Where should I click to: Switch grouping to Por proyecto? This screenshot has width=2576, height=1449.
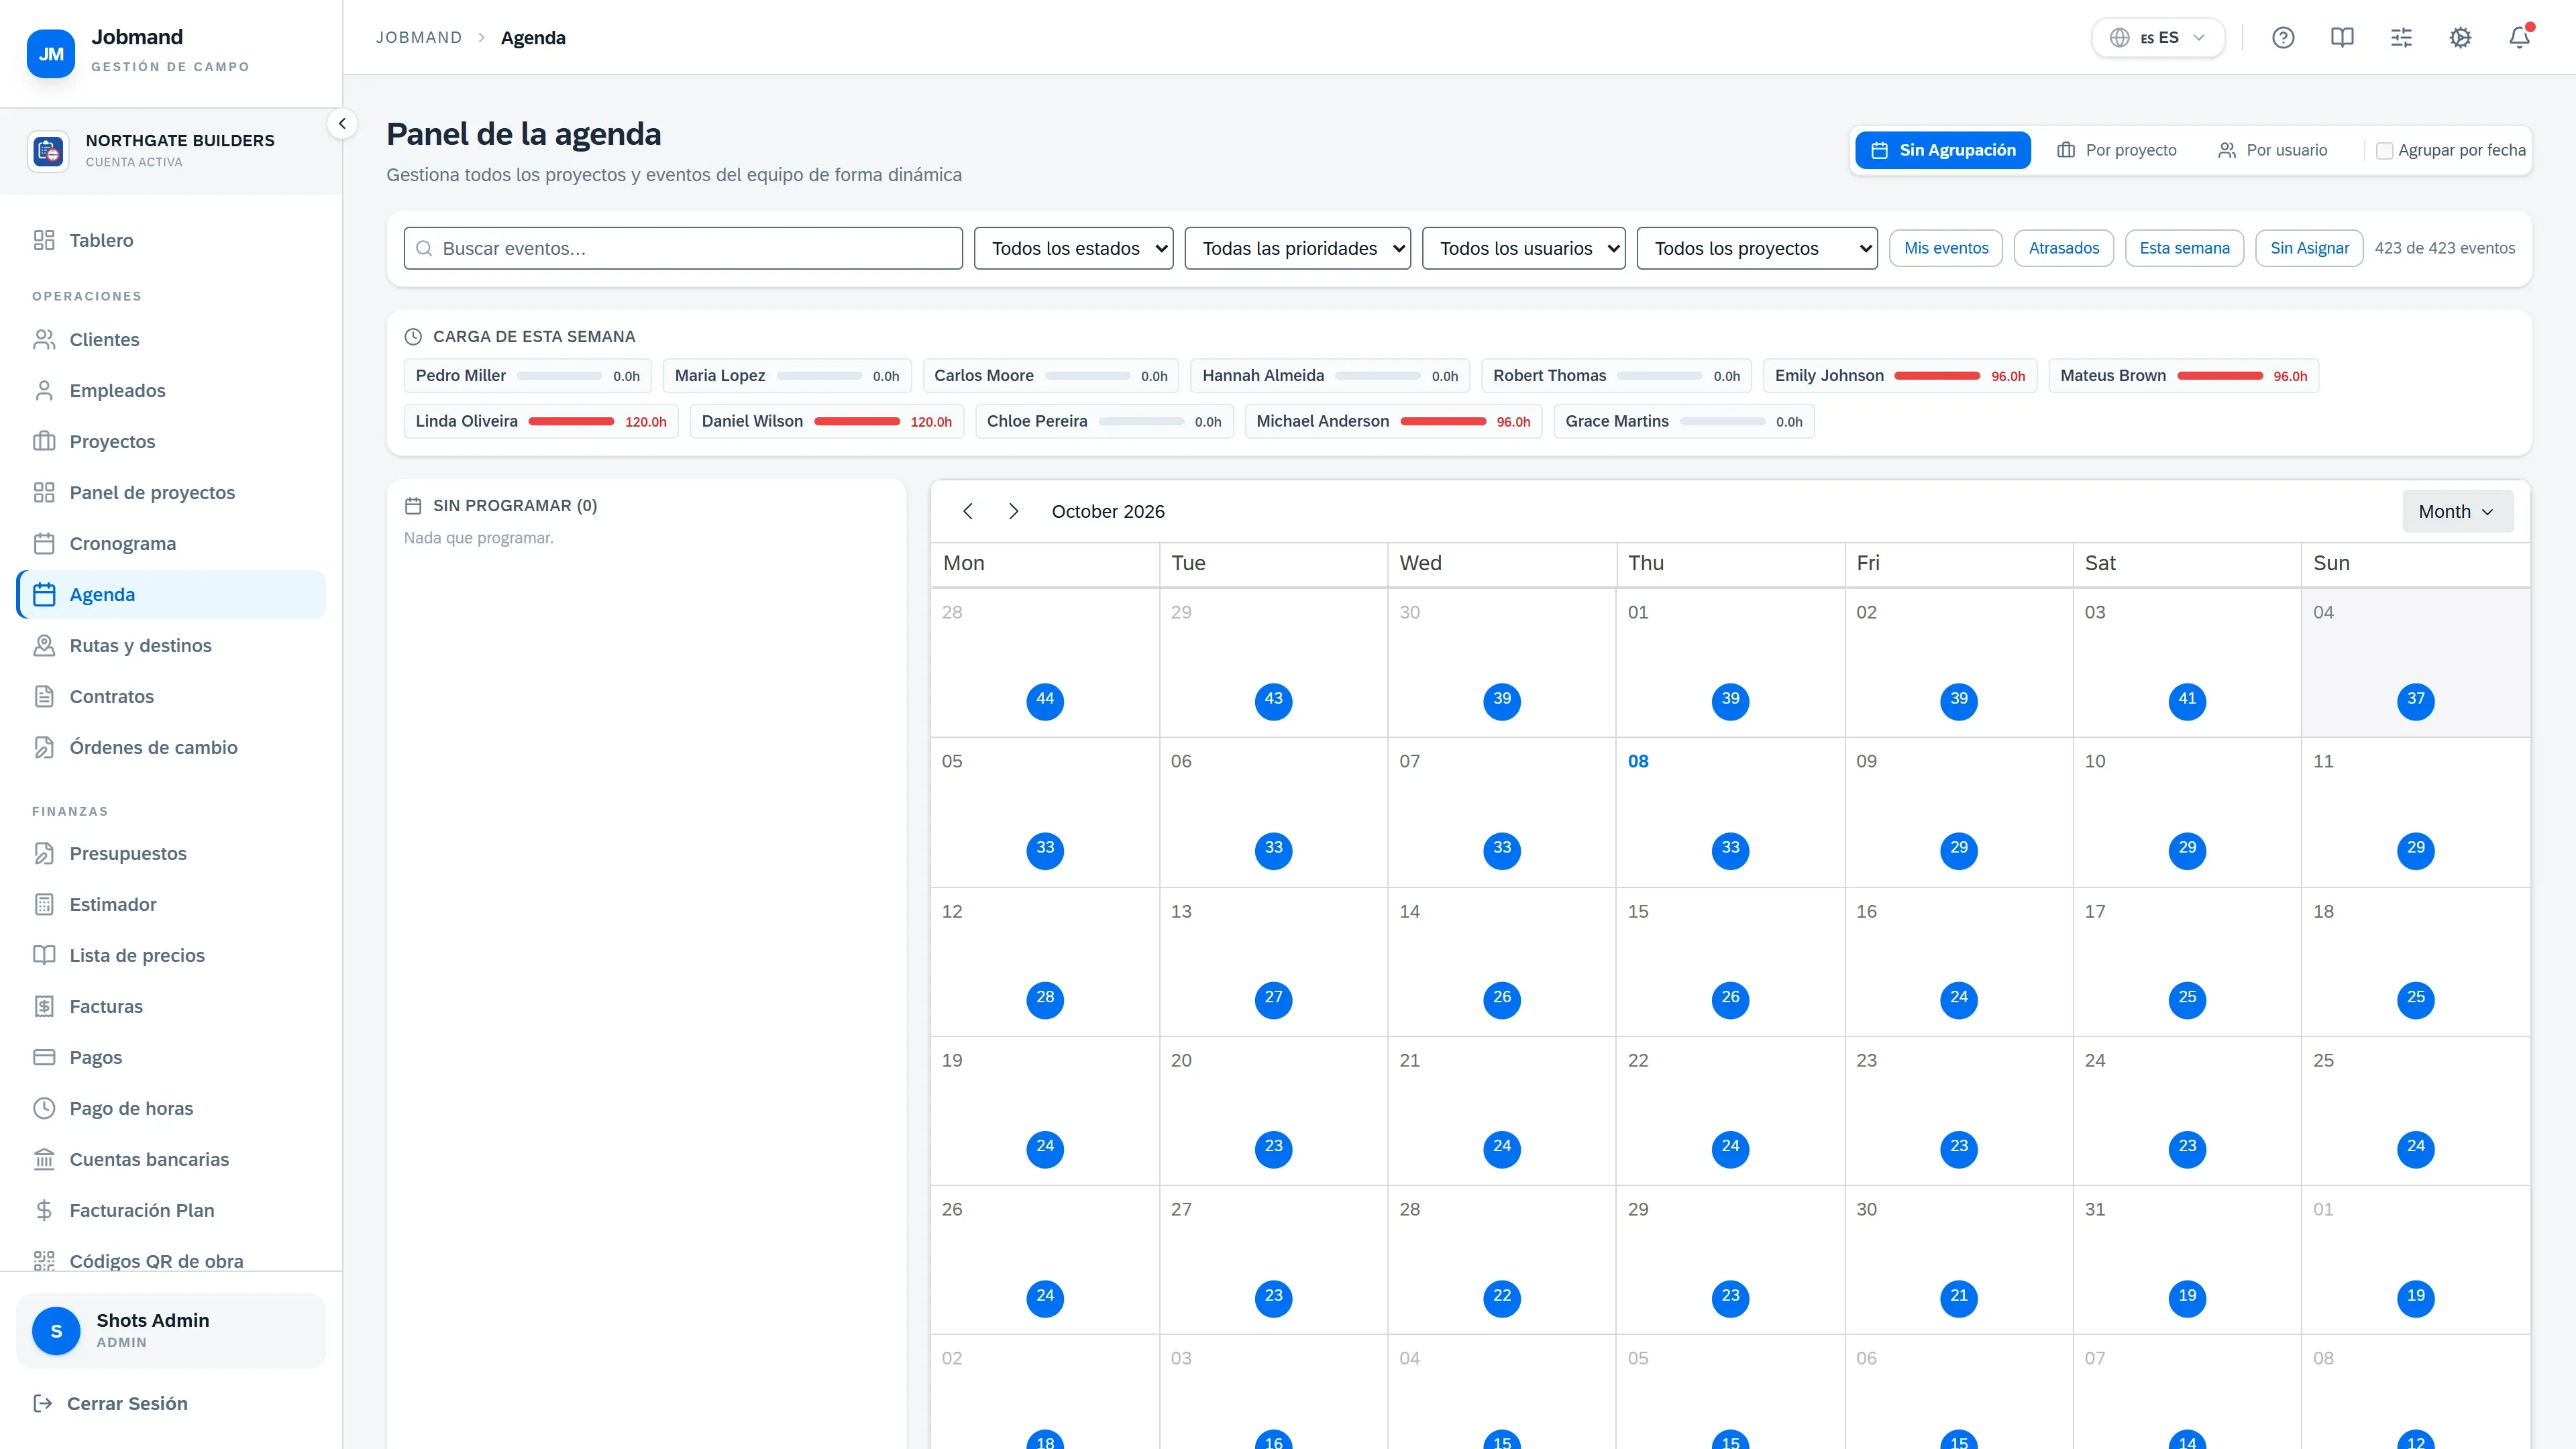coord(2117,150)
